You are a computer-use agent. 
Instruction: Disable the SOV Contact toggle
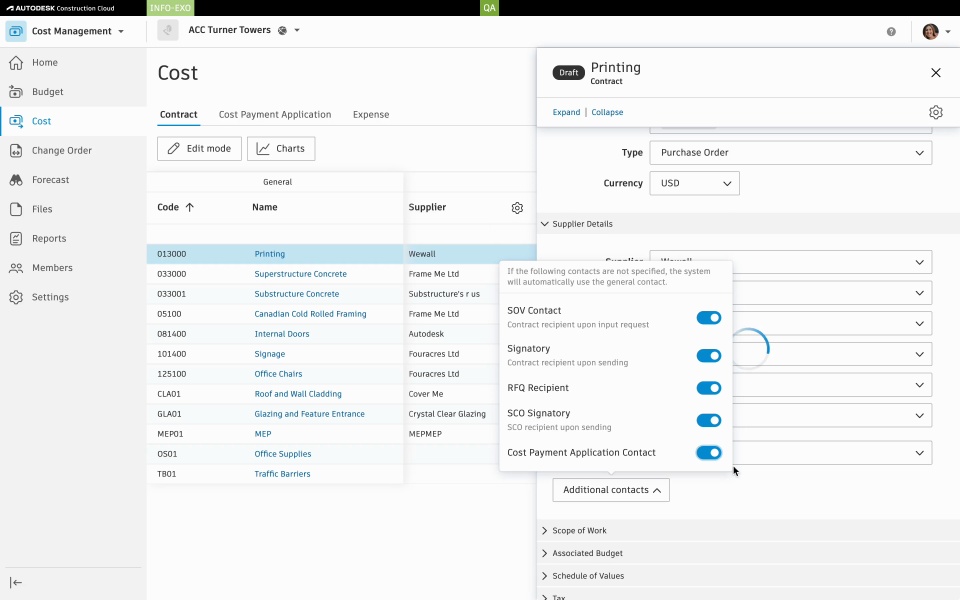coord(709,318)
